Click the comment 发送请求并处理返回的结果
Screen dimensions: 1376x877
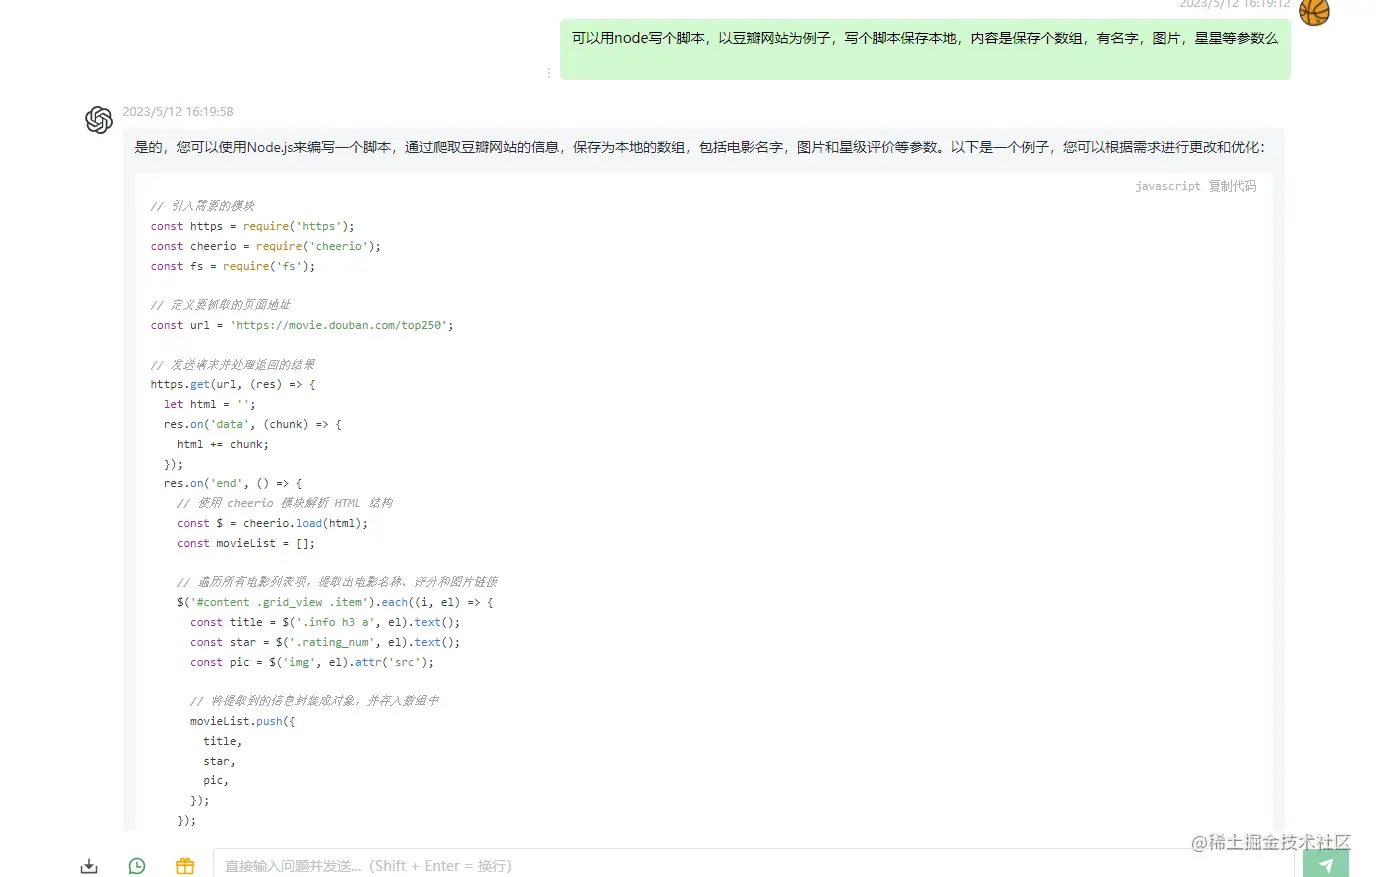[x=233, y=365]
